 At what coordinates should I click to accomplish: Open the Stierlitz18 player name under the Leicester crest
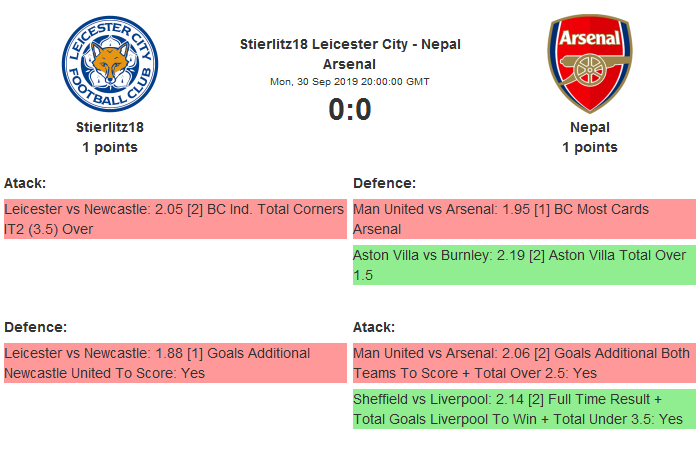(110, 128)
